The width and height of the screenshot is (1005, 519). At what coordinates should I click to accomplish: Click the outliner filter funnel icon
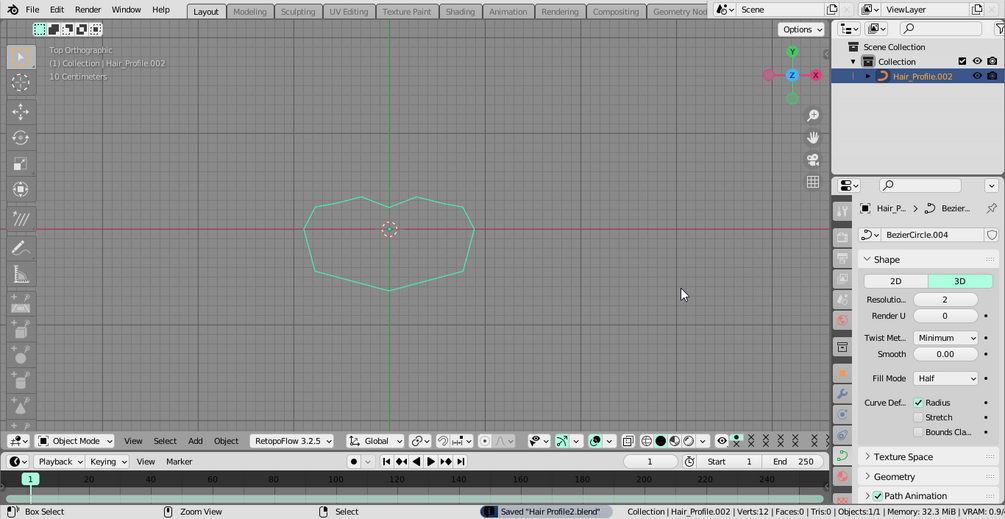point(1000,28)
